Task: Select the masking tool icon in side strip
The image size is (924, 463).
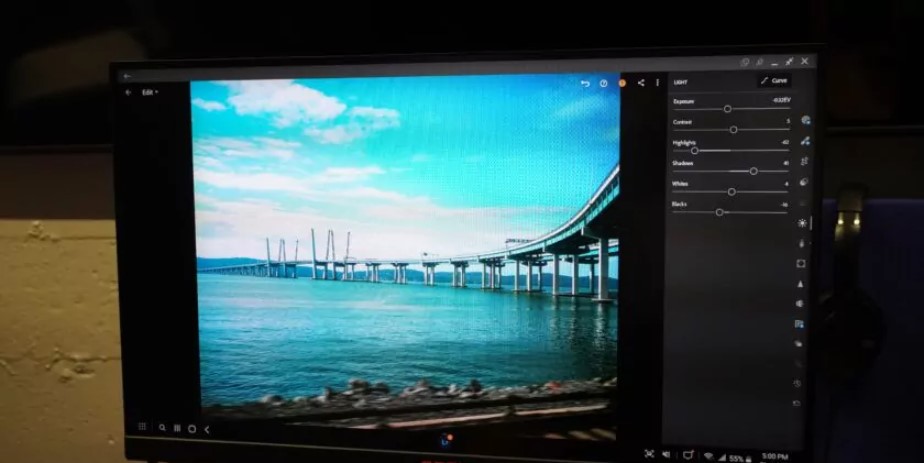Action: pos(806,120)
